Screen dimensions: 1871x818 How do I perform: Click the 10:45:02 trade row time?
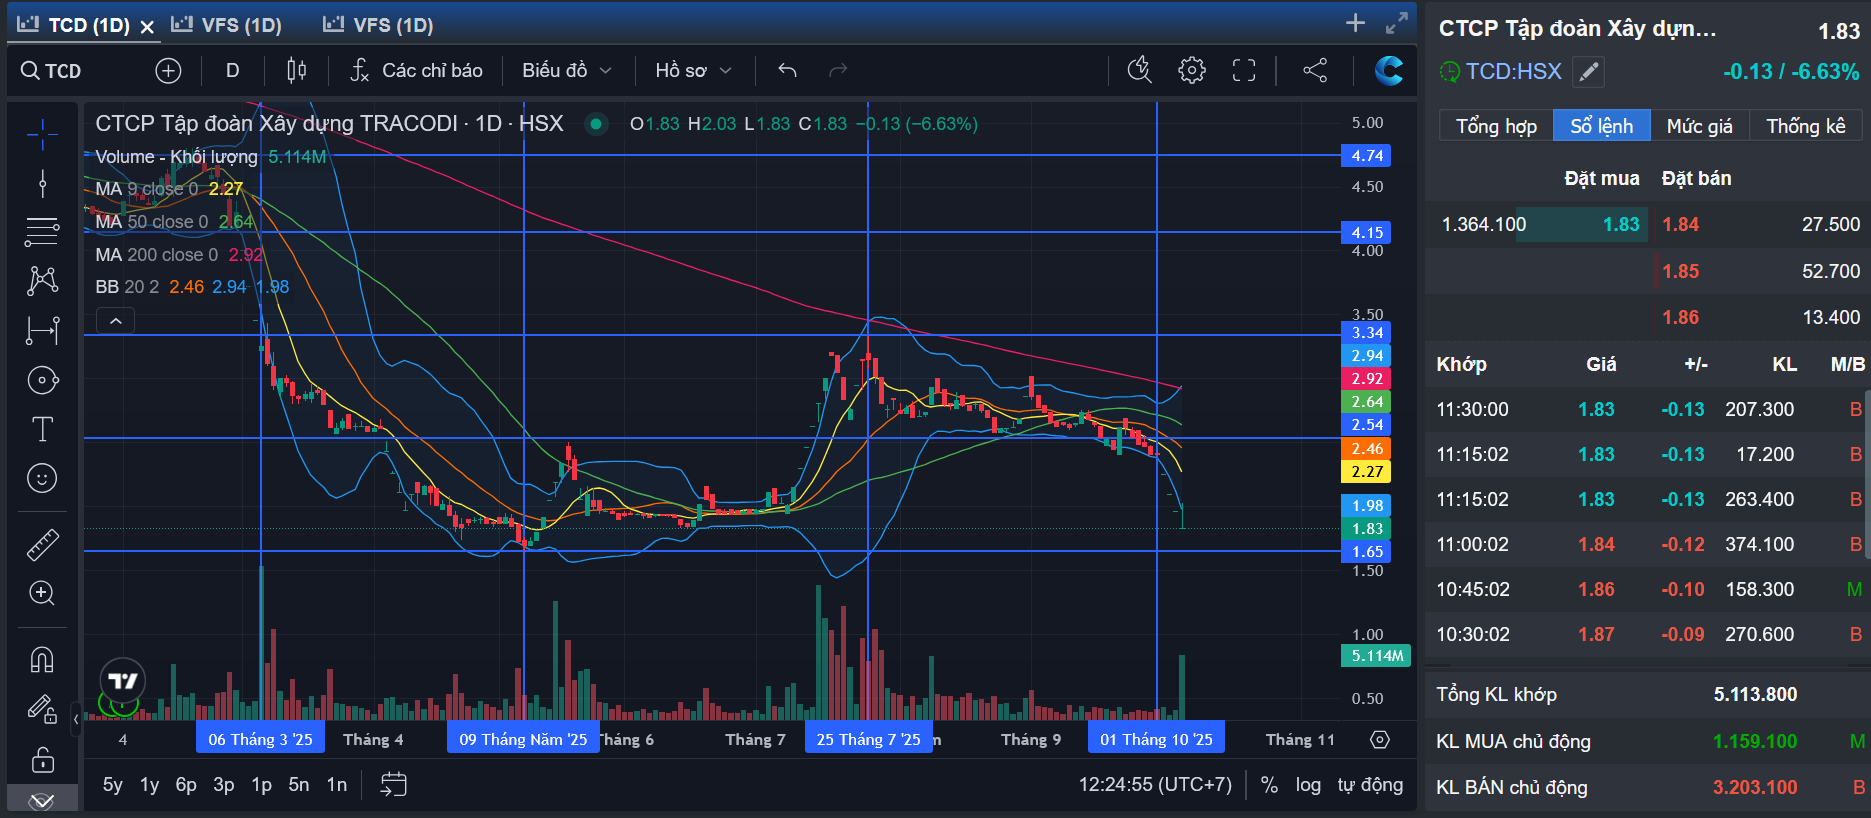[1472, 590]
